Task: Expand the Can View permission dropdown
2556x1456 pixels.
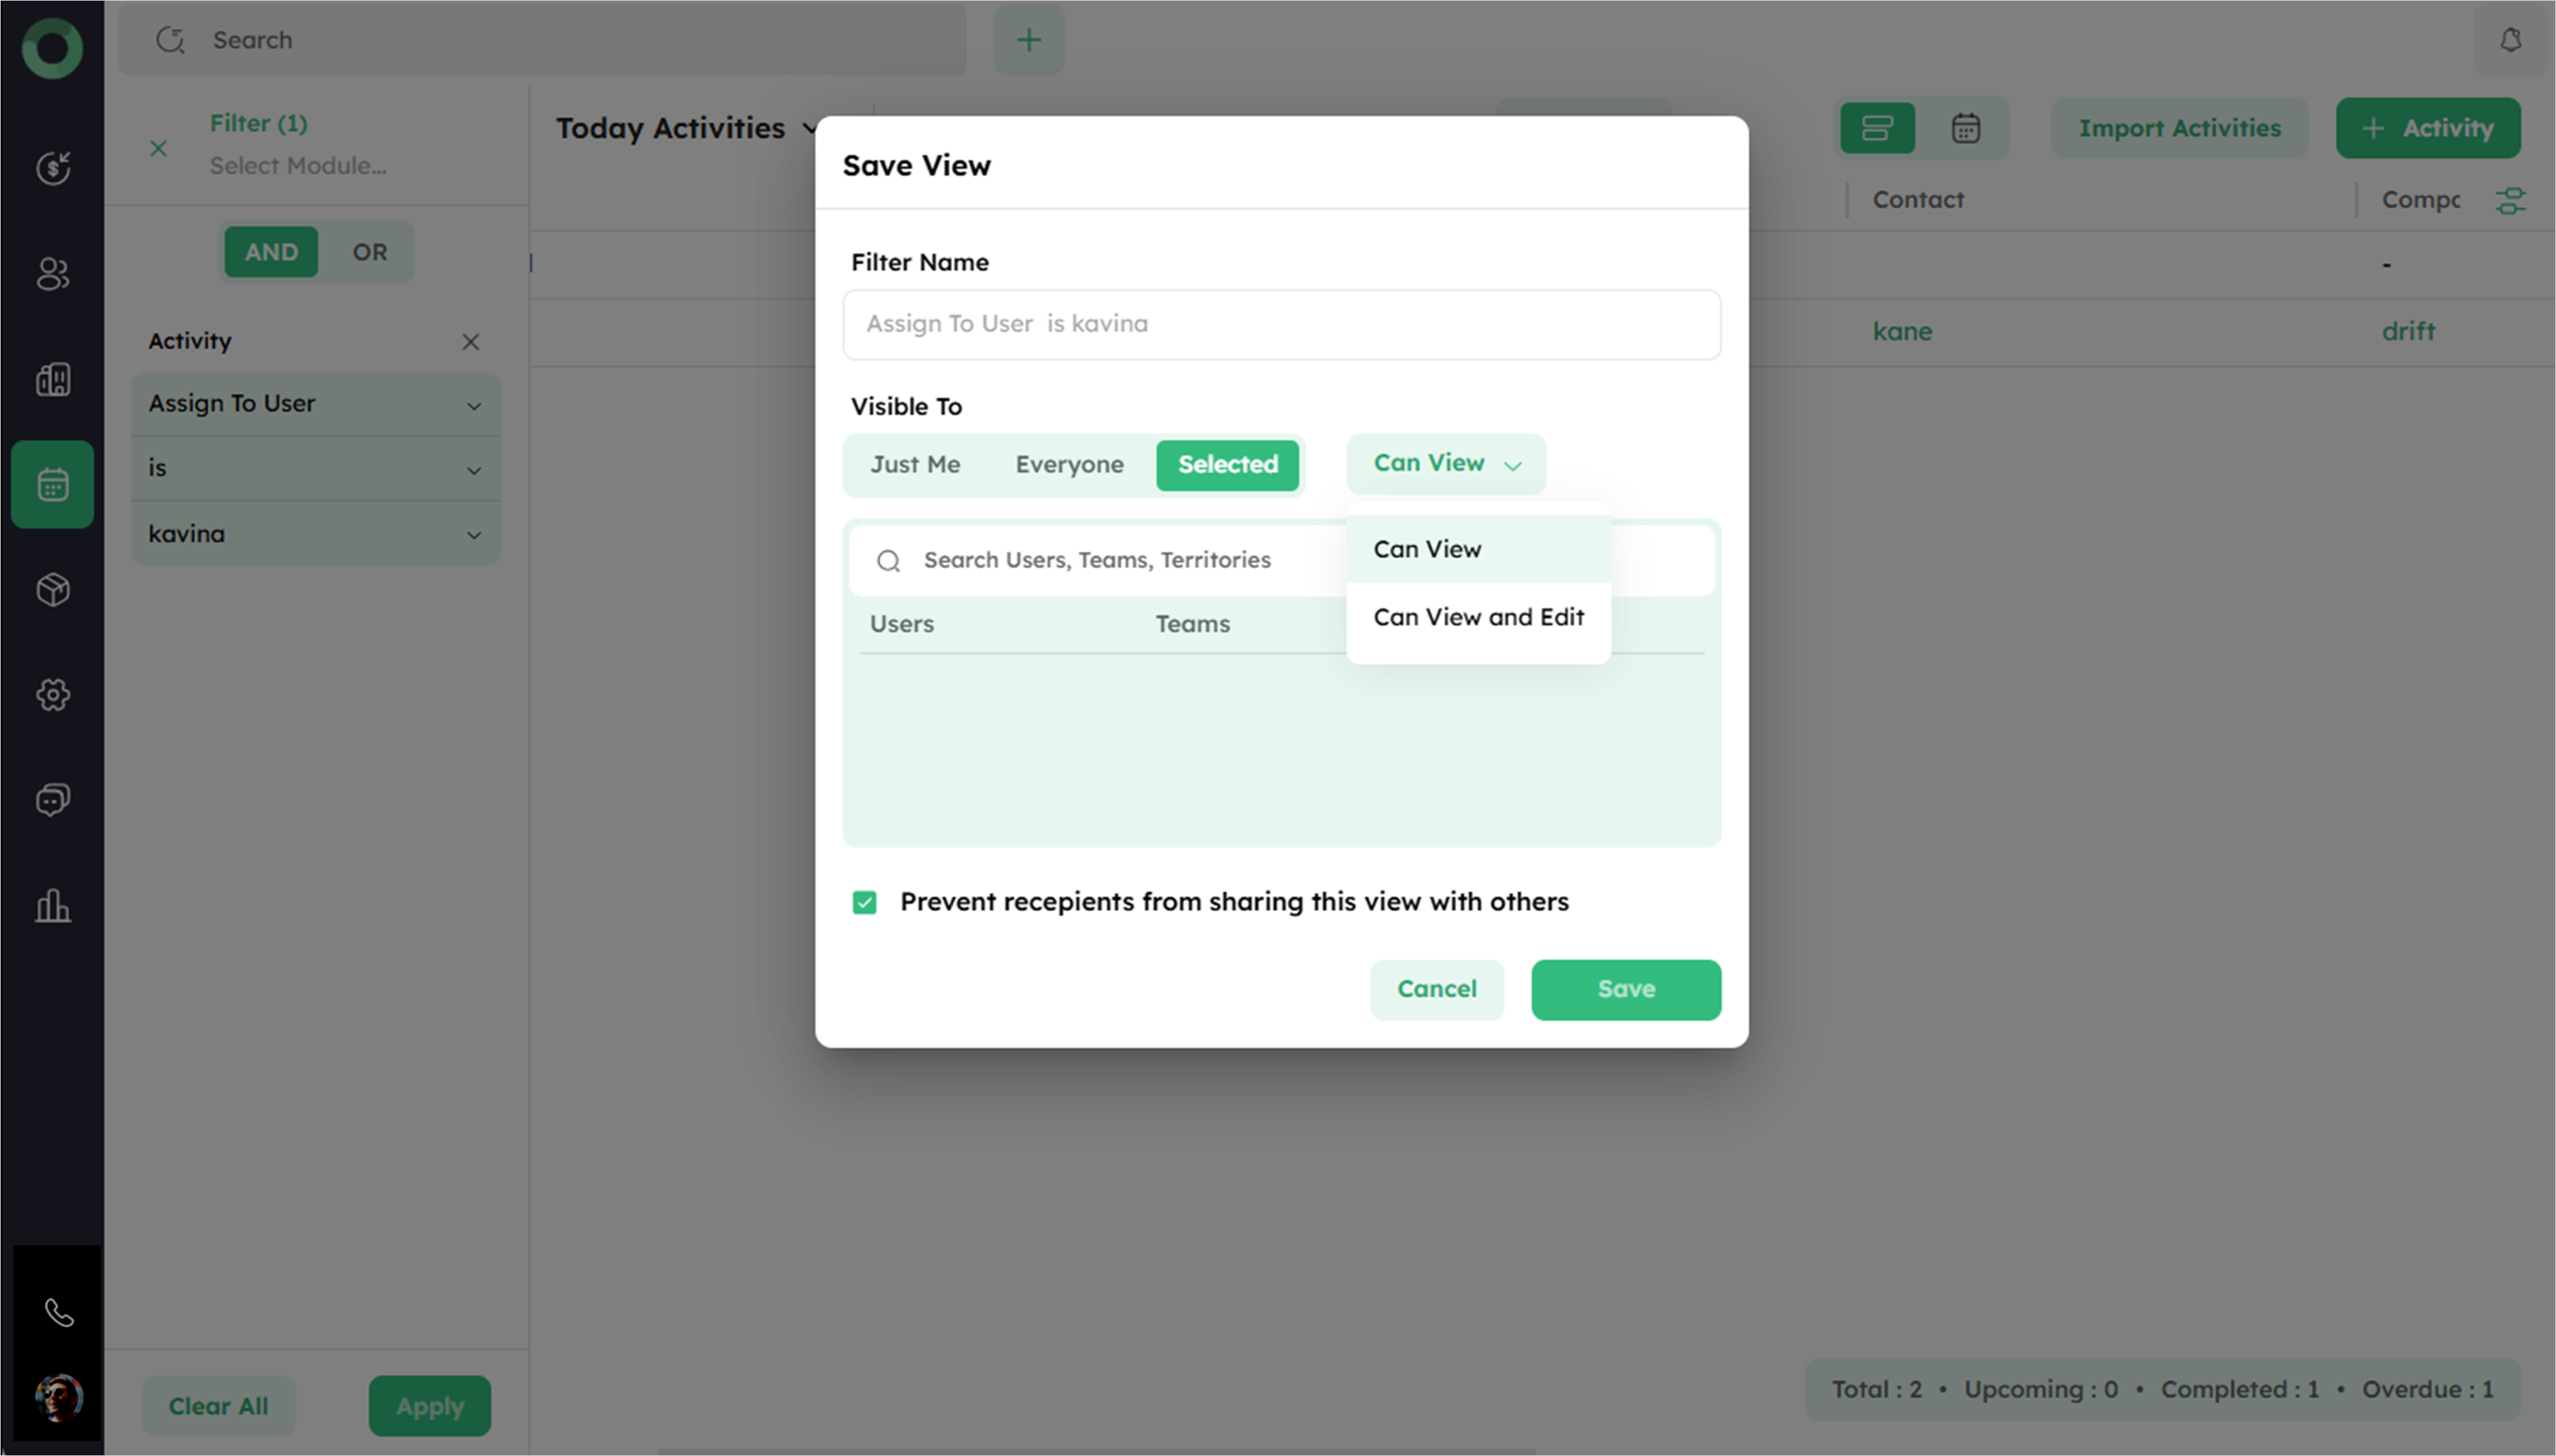Action: (1446, 464)
